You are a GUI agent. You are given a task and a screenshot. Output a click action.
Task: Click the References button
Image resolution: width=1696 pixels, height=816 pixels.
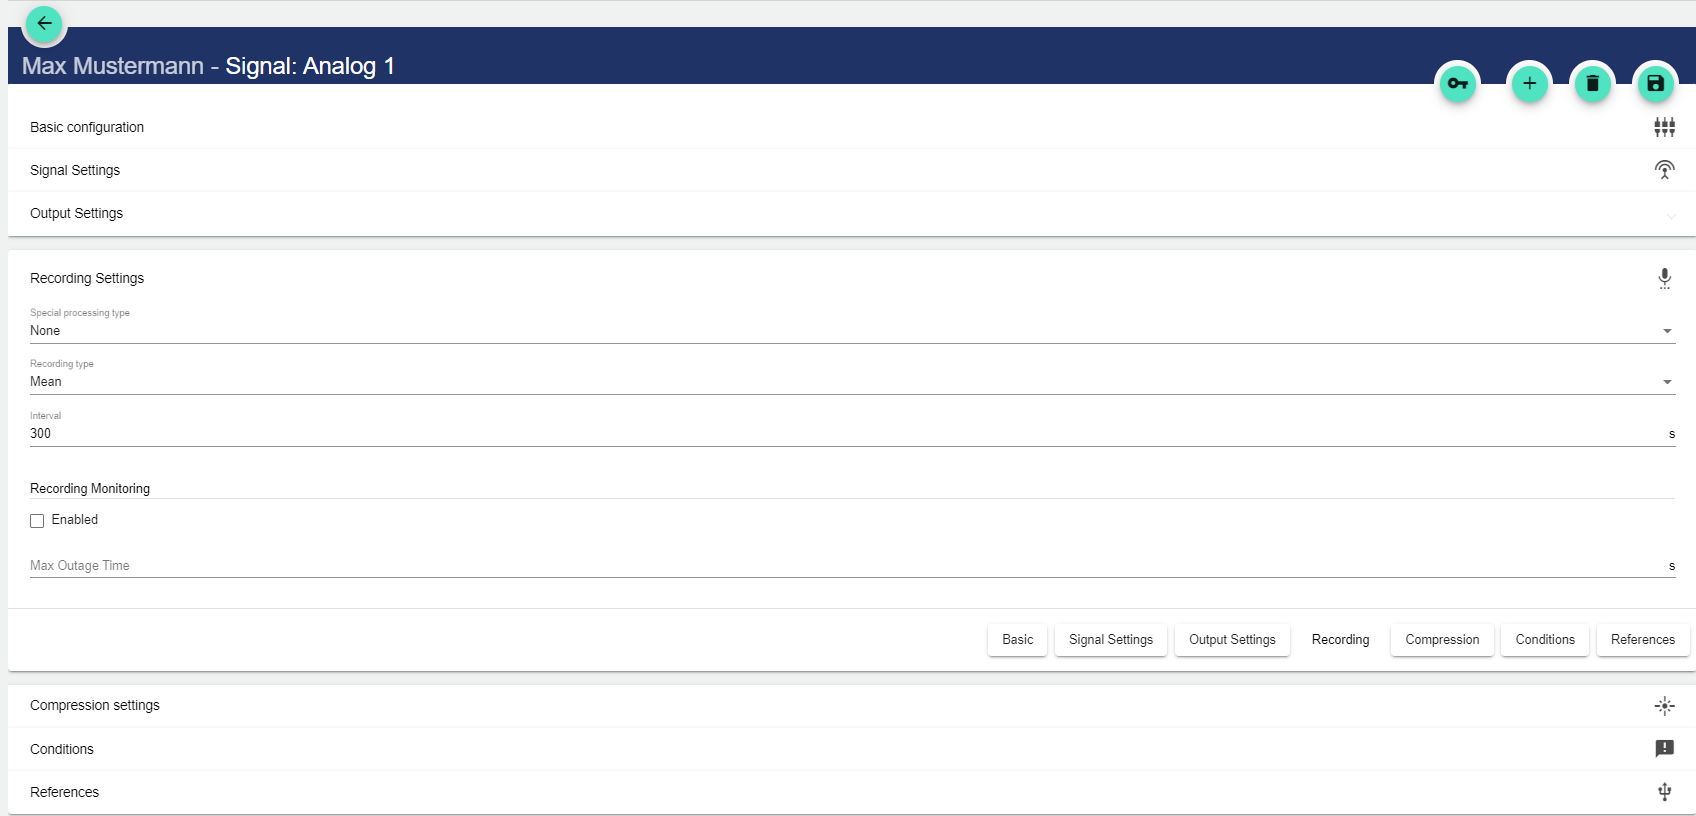point(1642,640)
